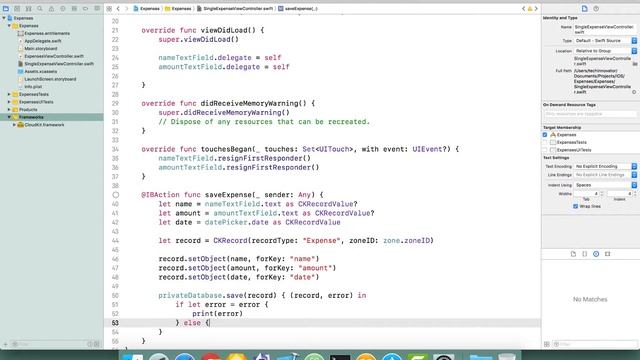Viewport: 640px width, 360px height.
Task: Click the Tab width field
Action: point(587,193)
